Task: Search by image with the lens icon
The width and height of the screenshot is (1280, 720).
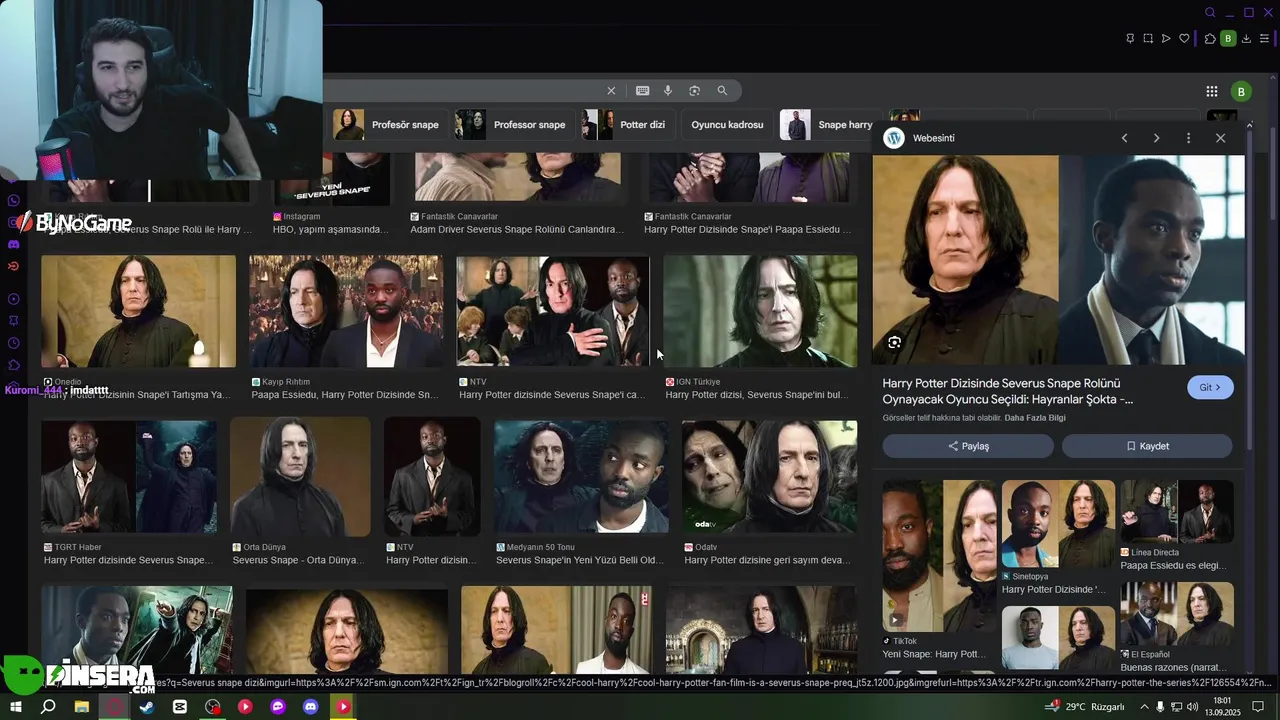Action: (694, 91)
